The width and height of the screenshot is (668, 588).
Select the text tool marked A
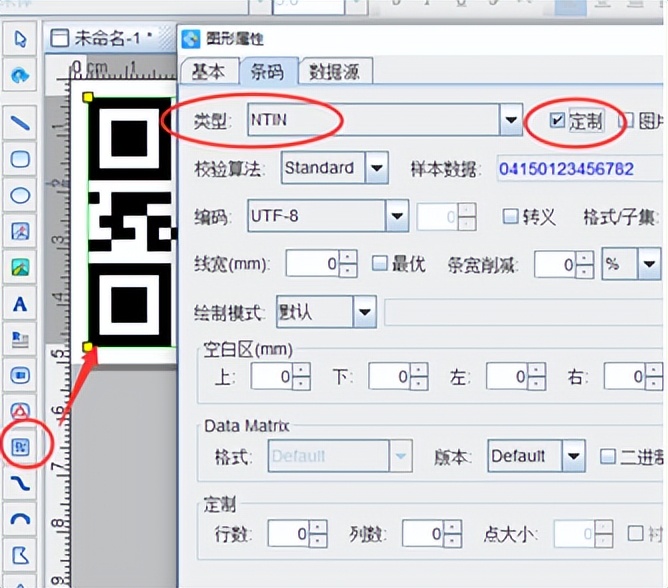tap(20, 304)
